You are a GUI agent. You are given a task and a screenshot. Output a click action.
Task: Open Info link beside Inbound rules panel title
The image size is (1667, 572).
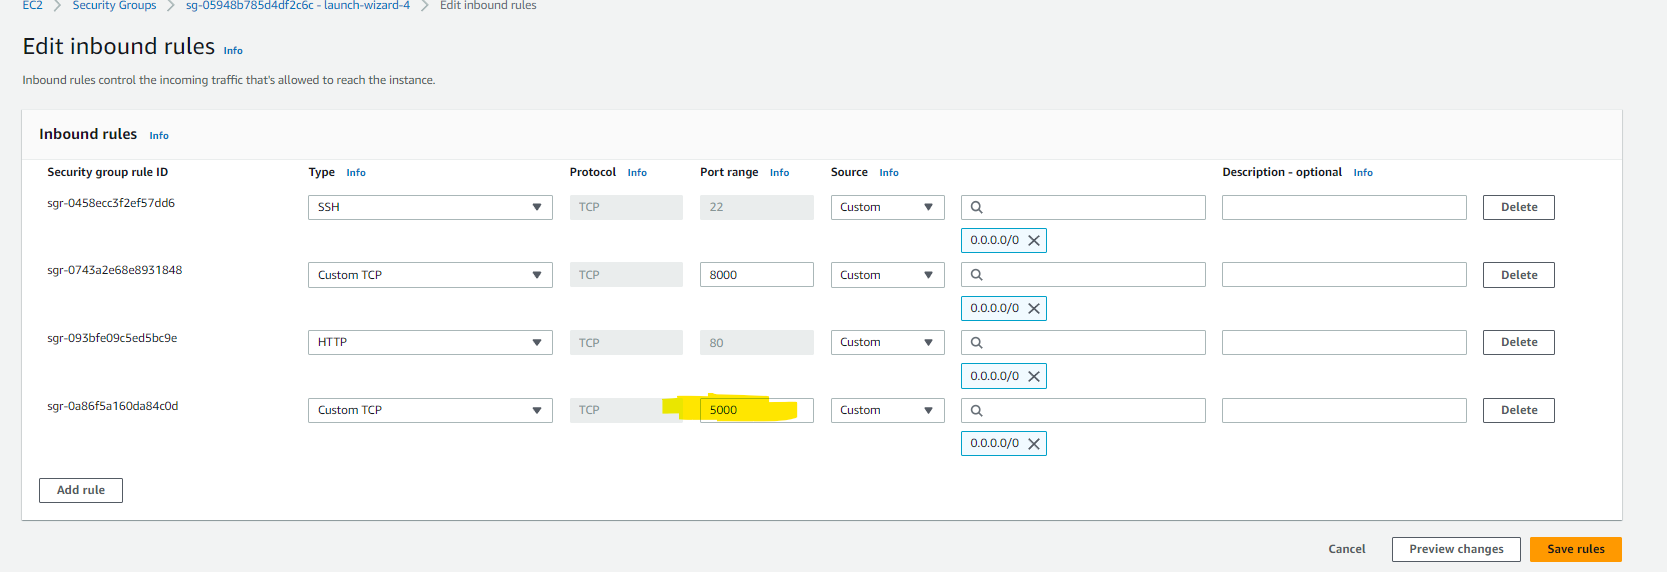pyautogui.click(x=159, y=136)
